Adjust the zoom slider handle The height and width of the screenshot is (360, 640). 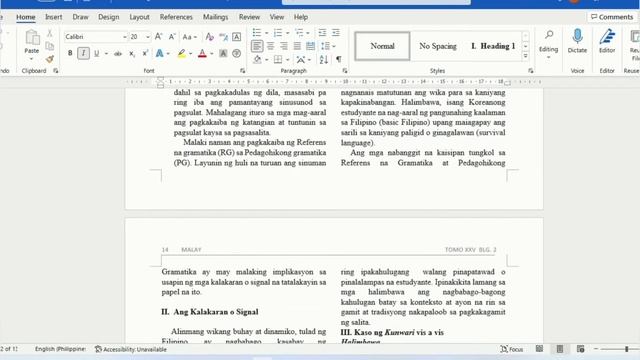[x=627, y=349]
